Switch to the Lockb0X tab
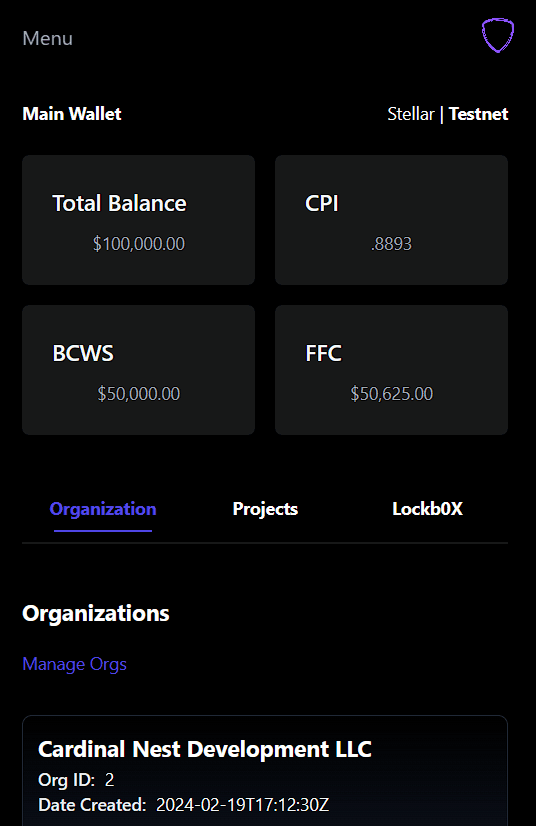 [427, 509]
